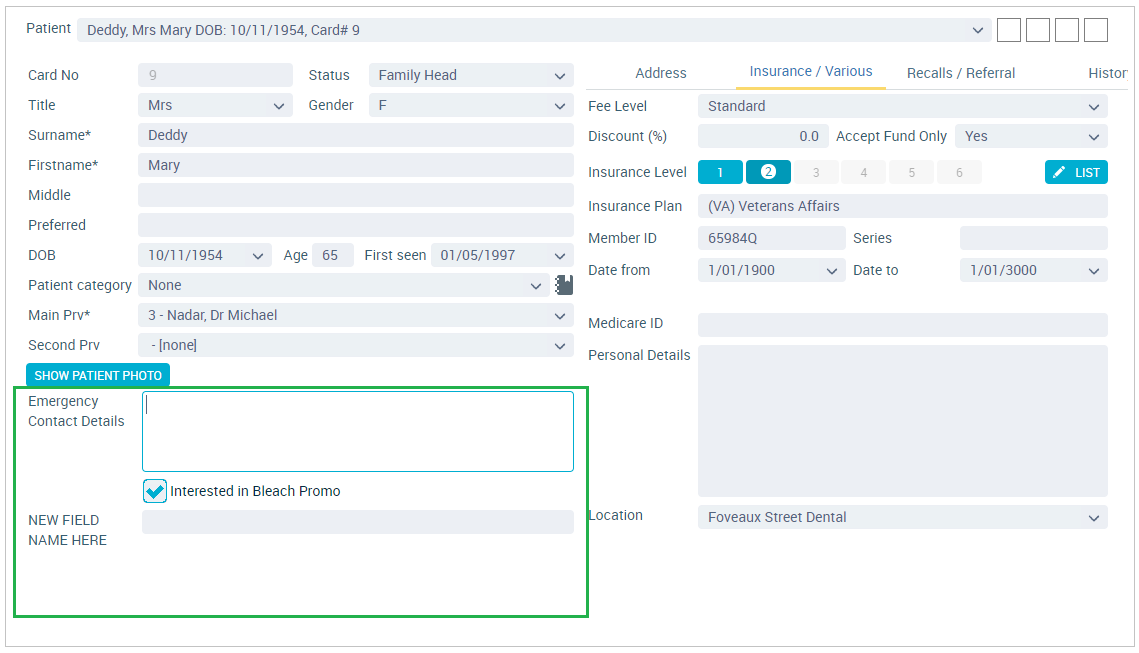Image resolution: width=1139 pixels, height=653 pixels.
Task: Click the Preferred name field
Action: tap(356, 225)
